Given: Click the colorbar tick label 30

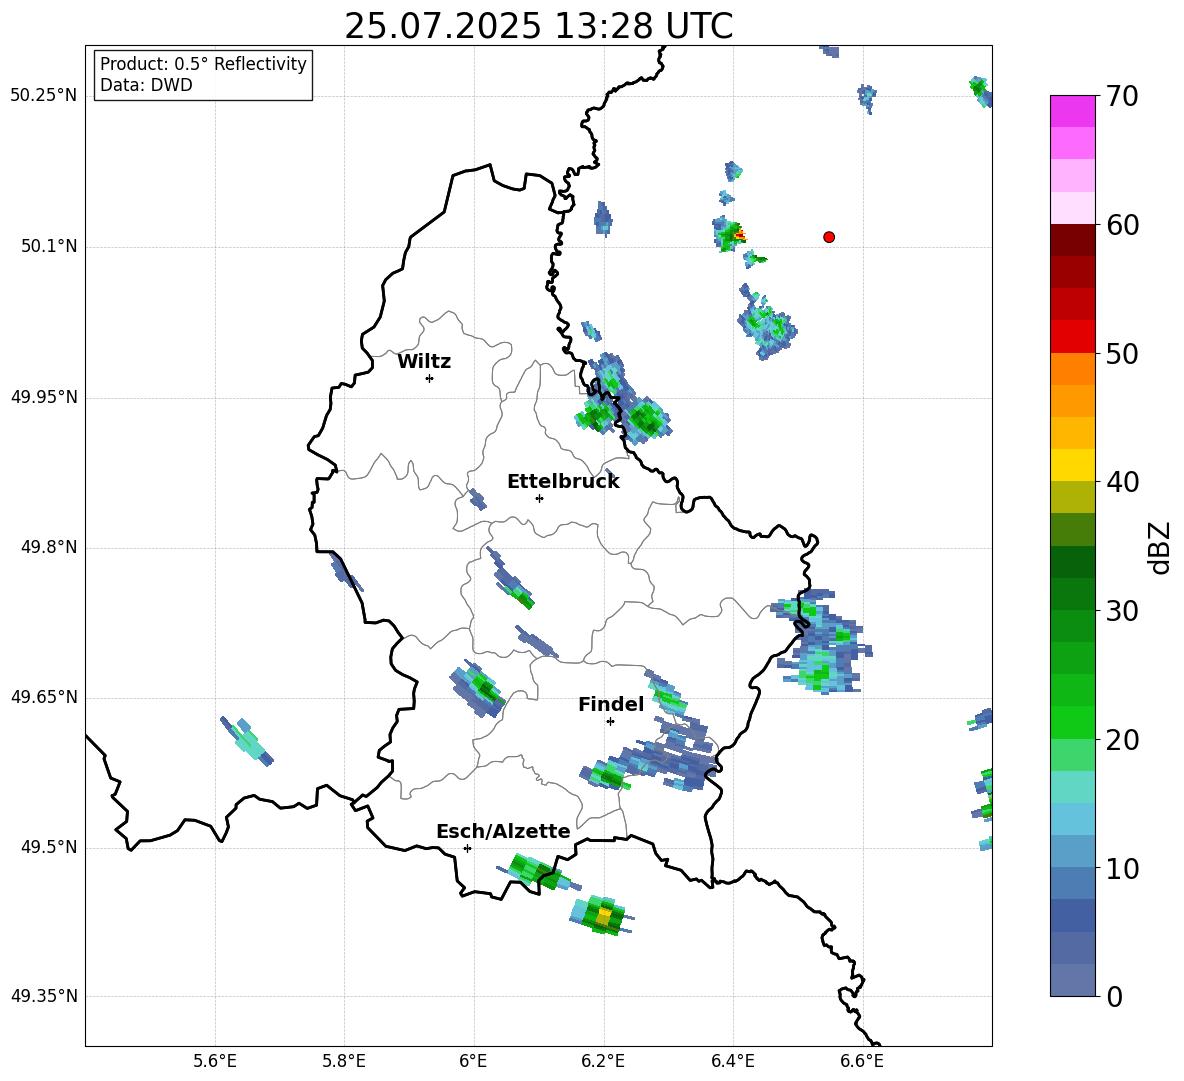Looking at the screenshot, I should (x=1122, y=611).
